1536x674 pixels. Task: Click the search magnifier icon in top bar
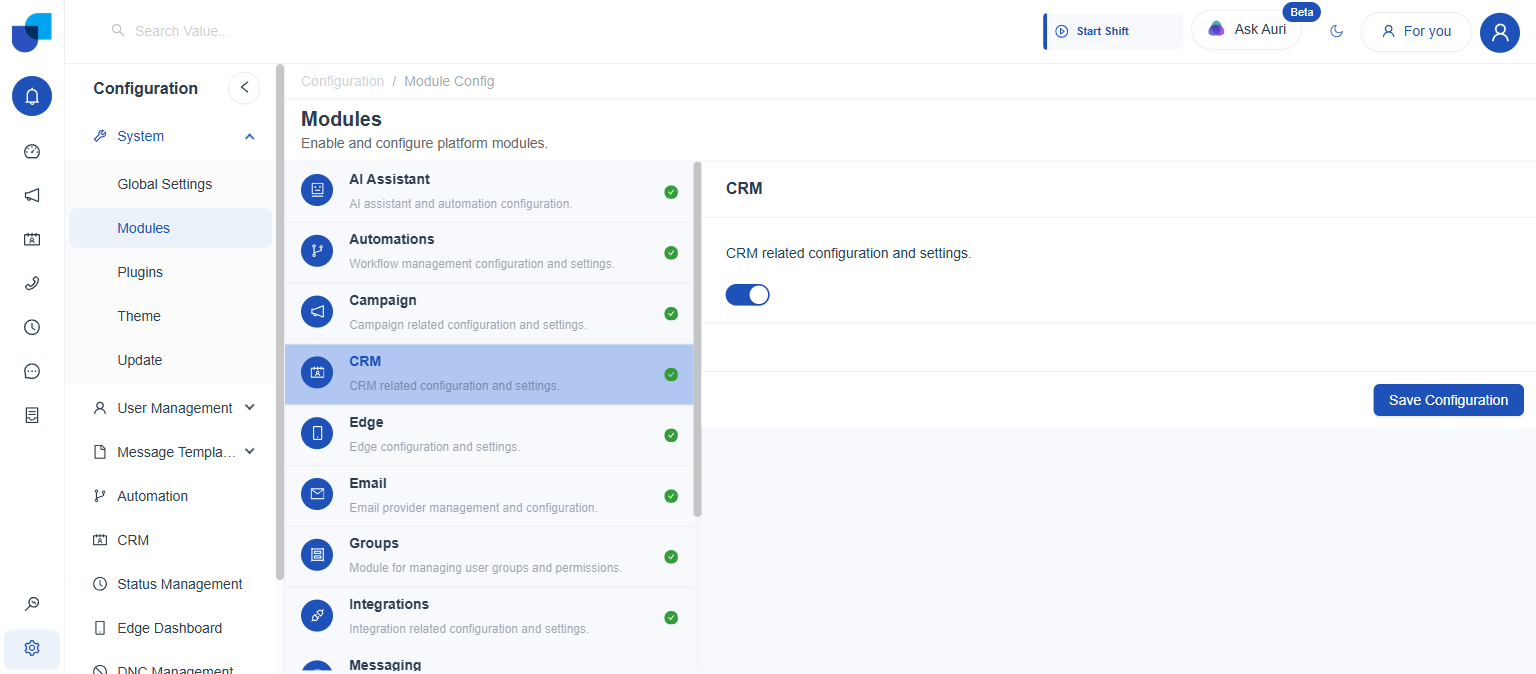tap(118, 31)
